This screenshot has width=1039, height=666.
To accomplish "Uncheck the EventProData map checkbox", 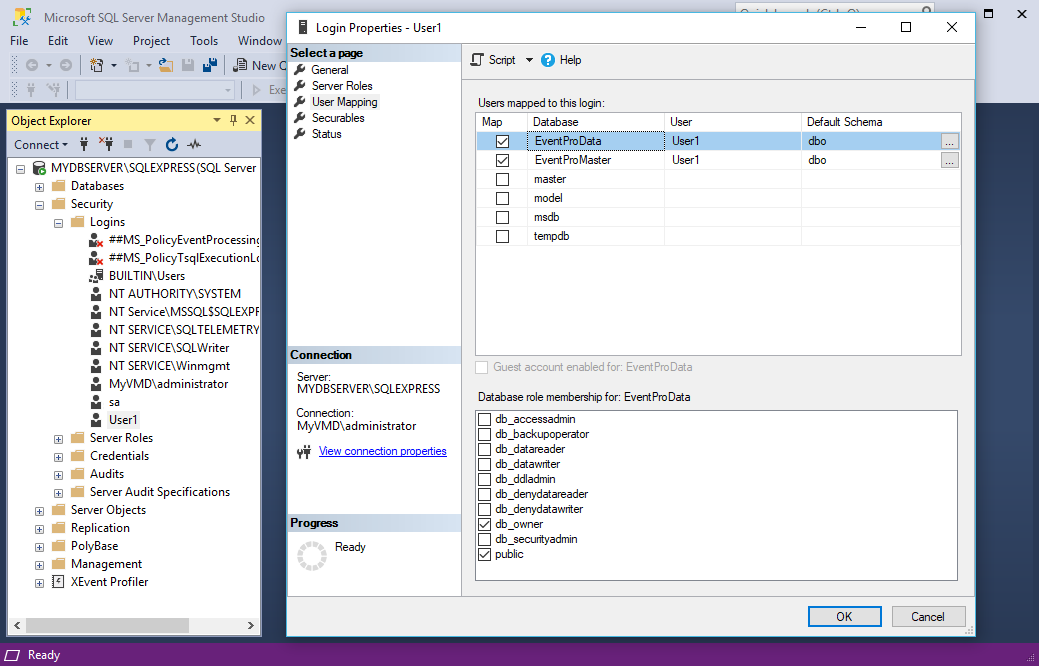I will (502, 141).
